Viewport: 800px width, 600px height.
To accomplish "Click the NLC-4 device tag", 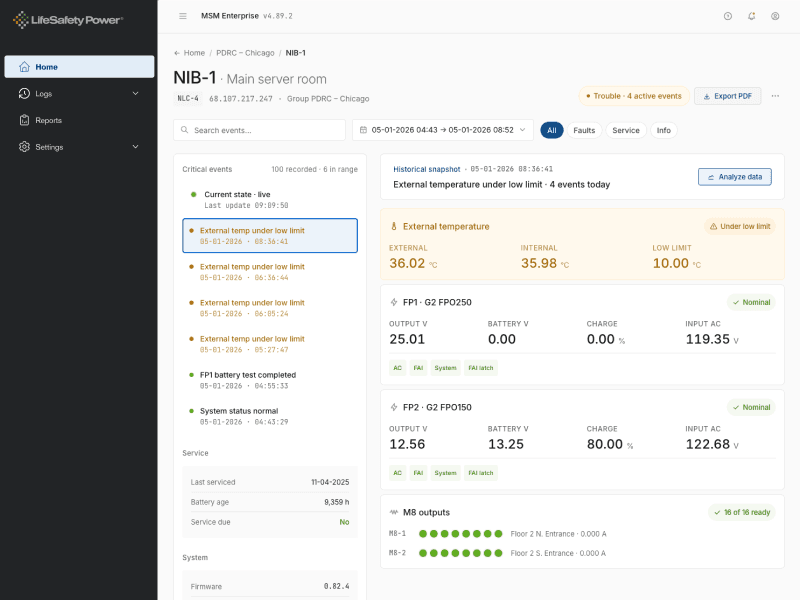I will [x=188, y=98].
